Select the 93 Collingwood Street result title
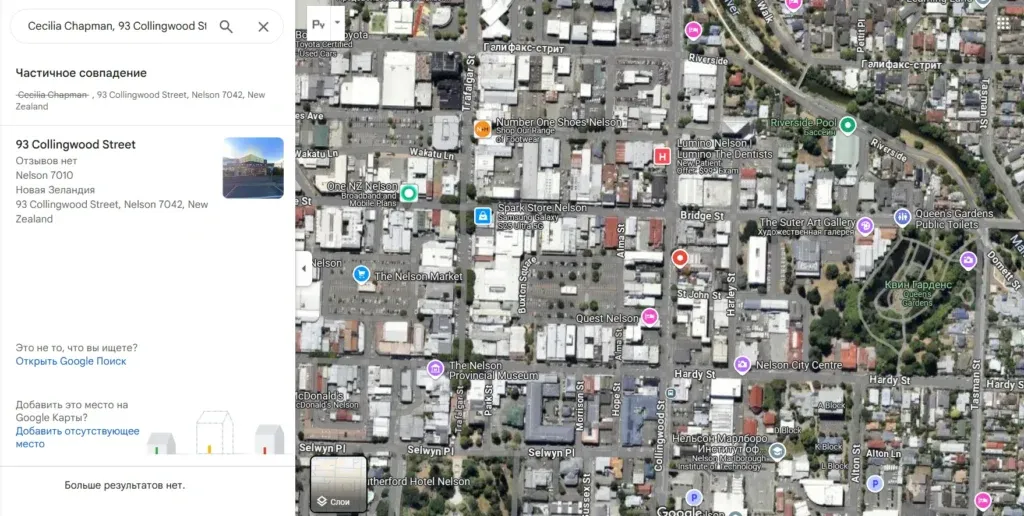 click(76, 144)
